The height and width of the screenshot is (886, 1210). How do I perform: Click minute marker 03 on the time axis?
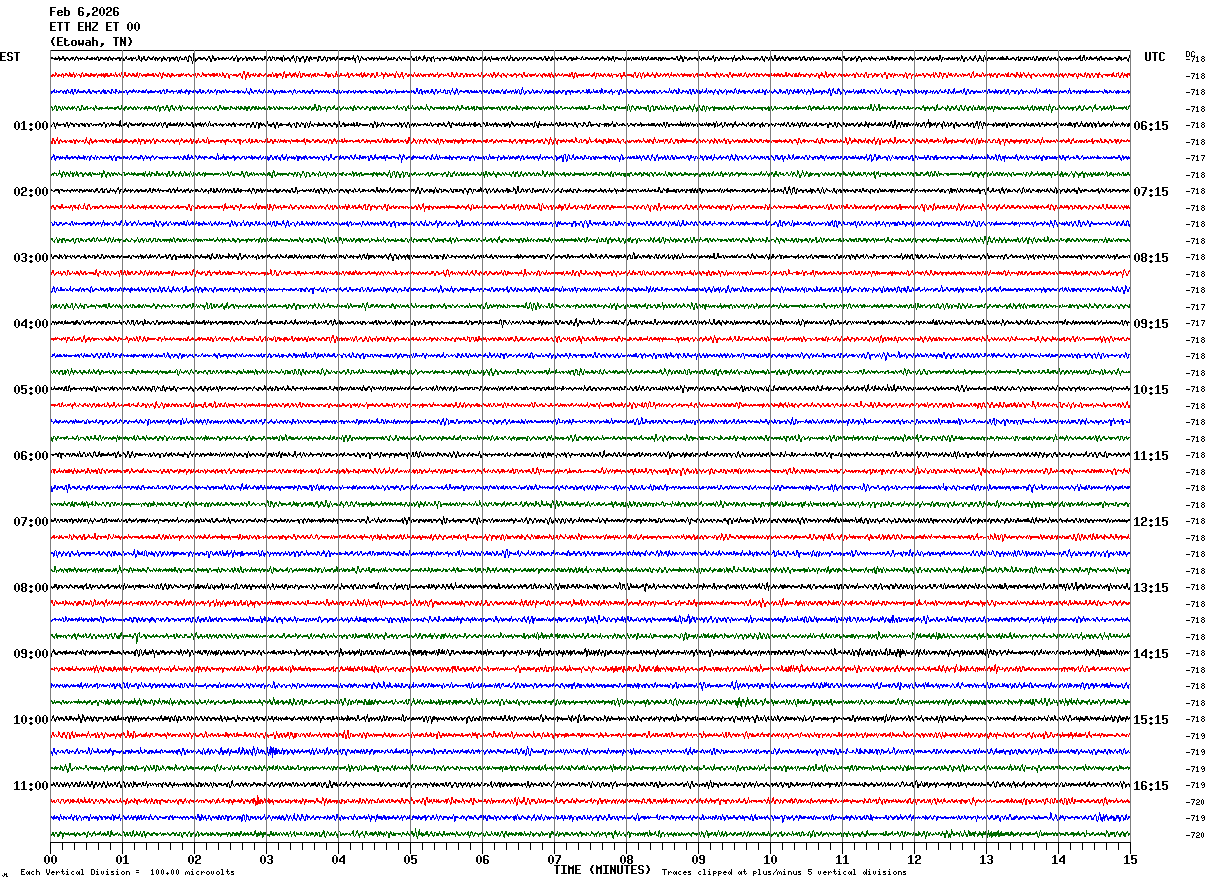tap(266, 859)
